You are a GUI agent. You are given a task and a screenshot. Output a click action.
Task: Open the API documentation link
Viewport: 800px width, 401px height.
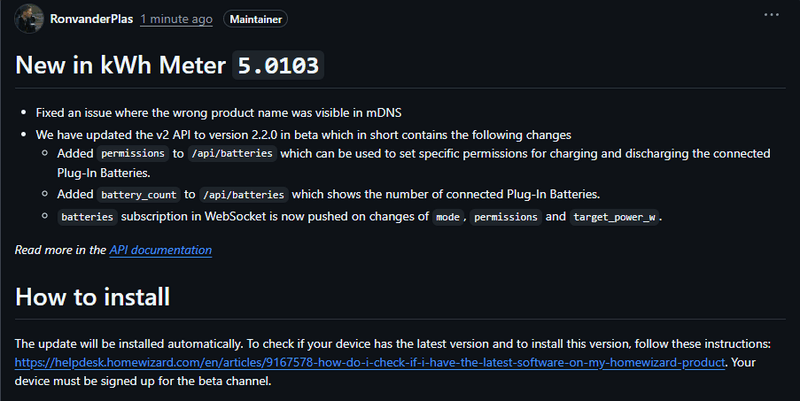tap(160, 250)
